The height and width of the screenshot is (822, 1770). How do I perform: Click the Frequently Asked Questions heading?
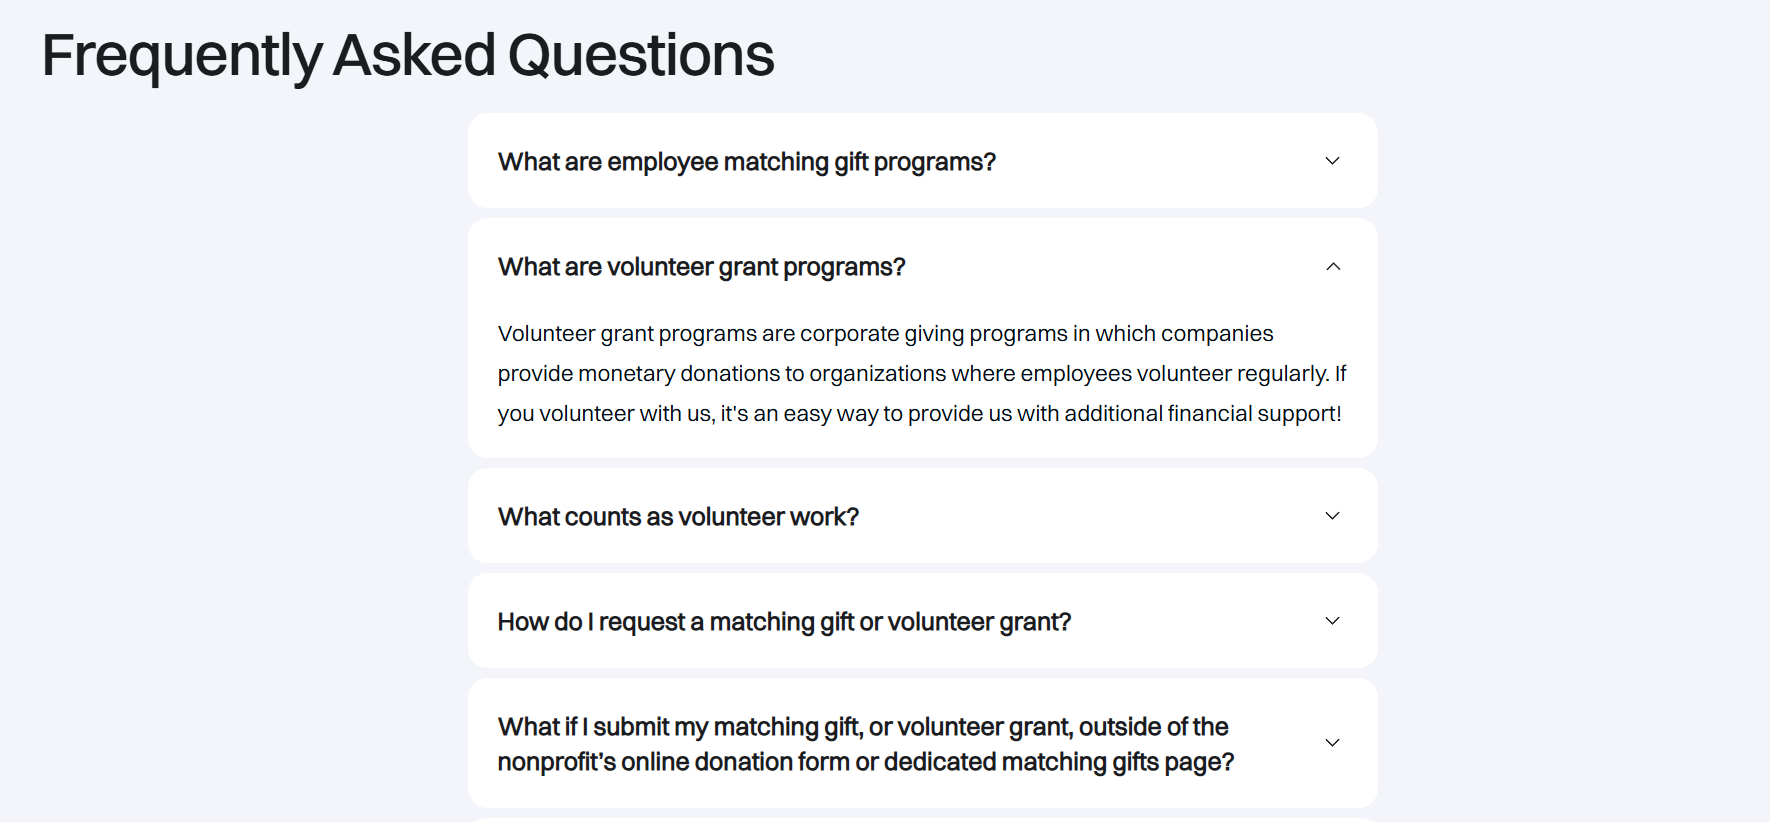click(x=407, y=55)
